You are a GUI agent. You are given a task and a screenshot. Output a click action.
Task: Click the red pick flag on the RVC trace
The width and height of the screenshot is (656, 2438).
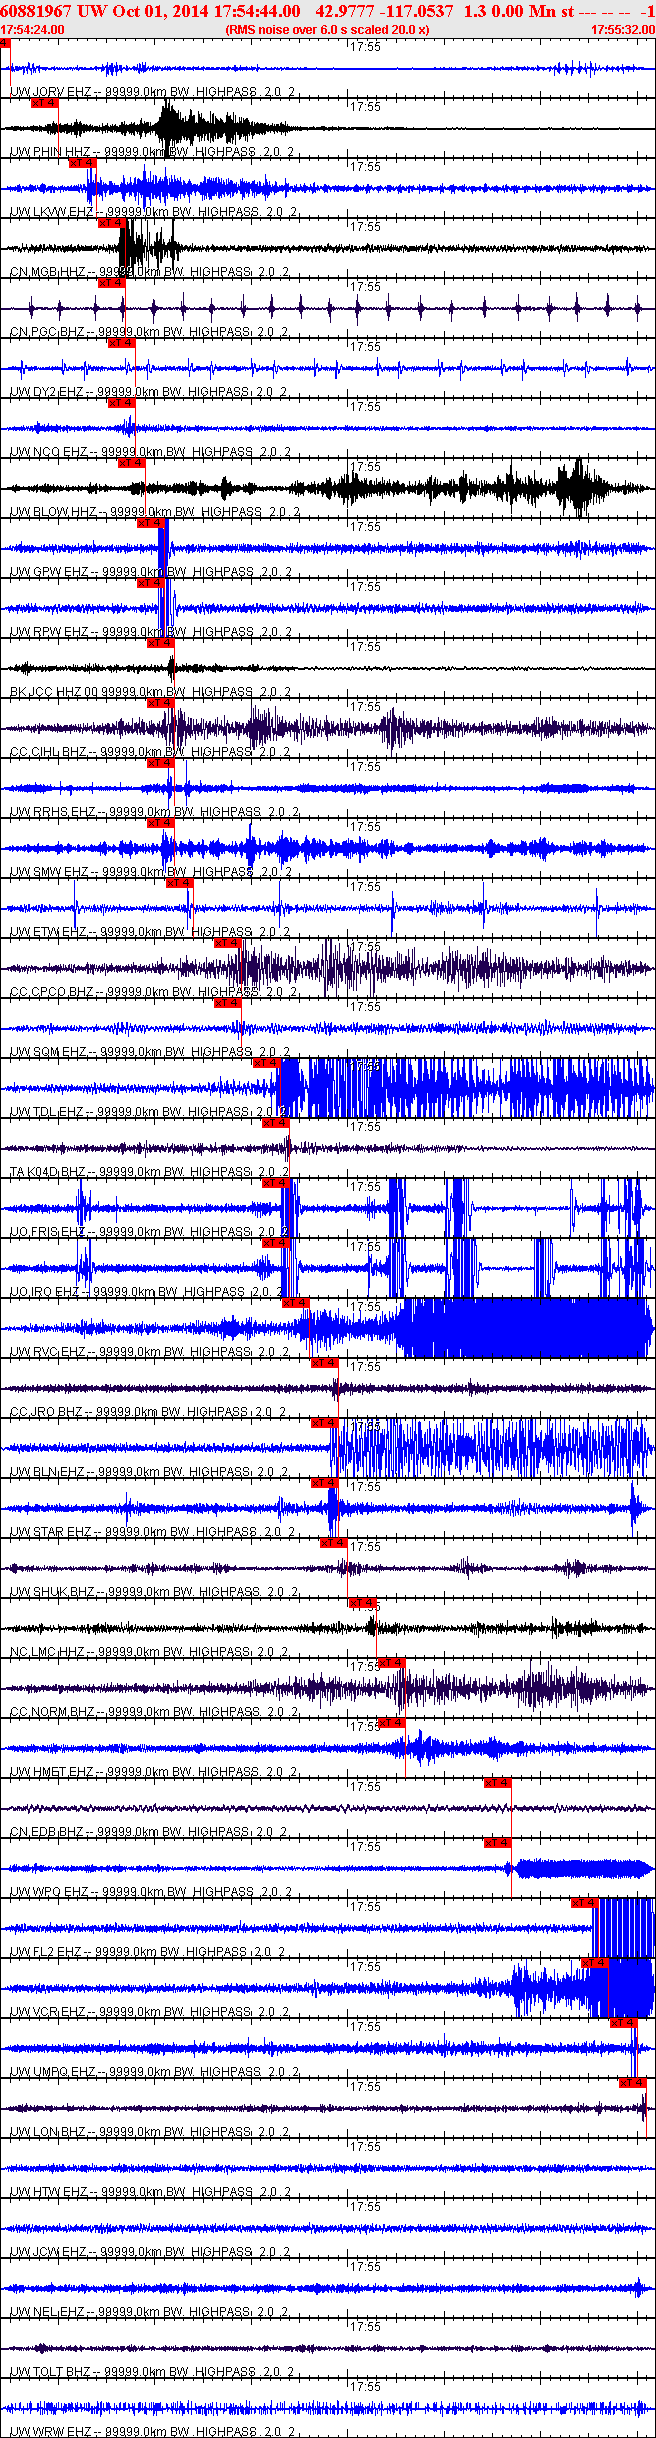tap(296, 1303)
